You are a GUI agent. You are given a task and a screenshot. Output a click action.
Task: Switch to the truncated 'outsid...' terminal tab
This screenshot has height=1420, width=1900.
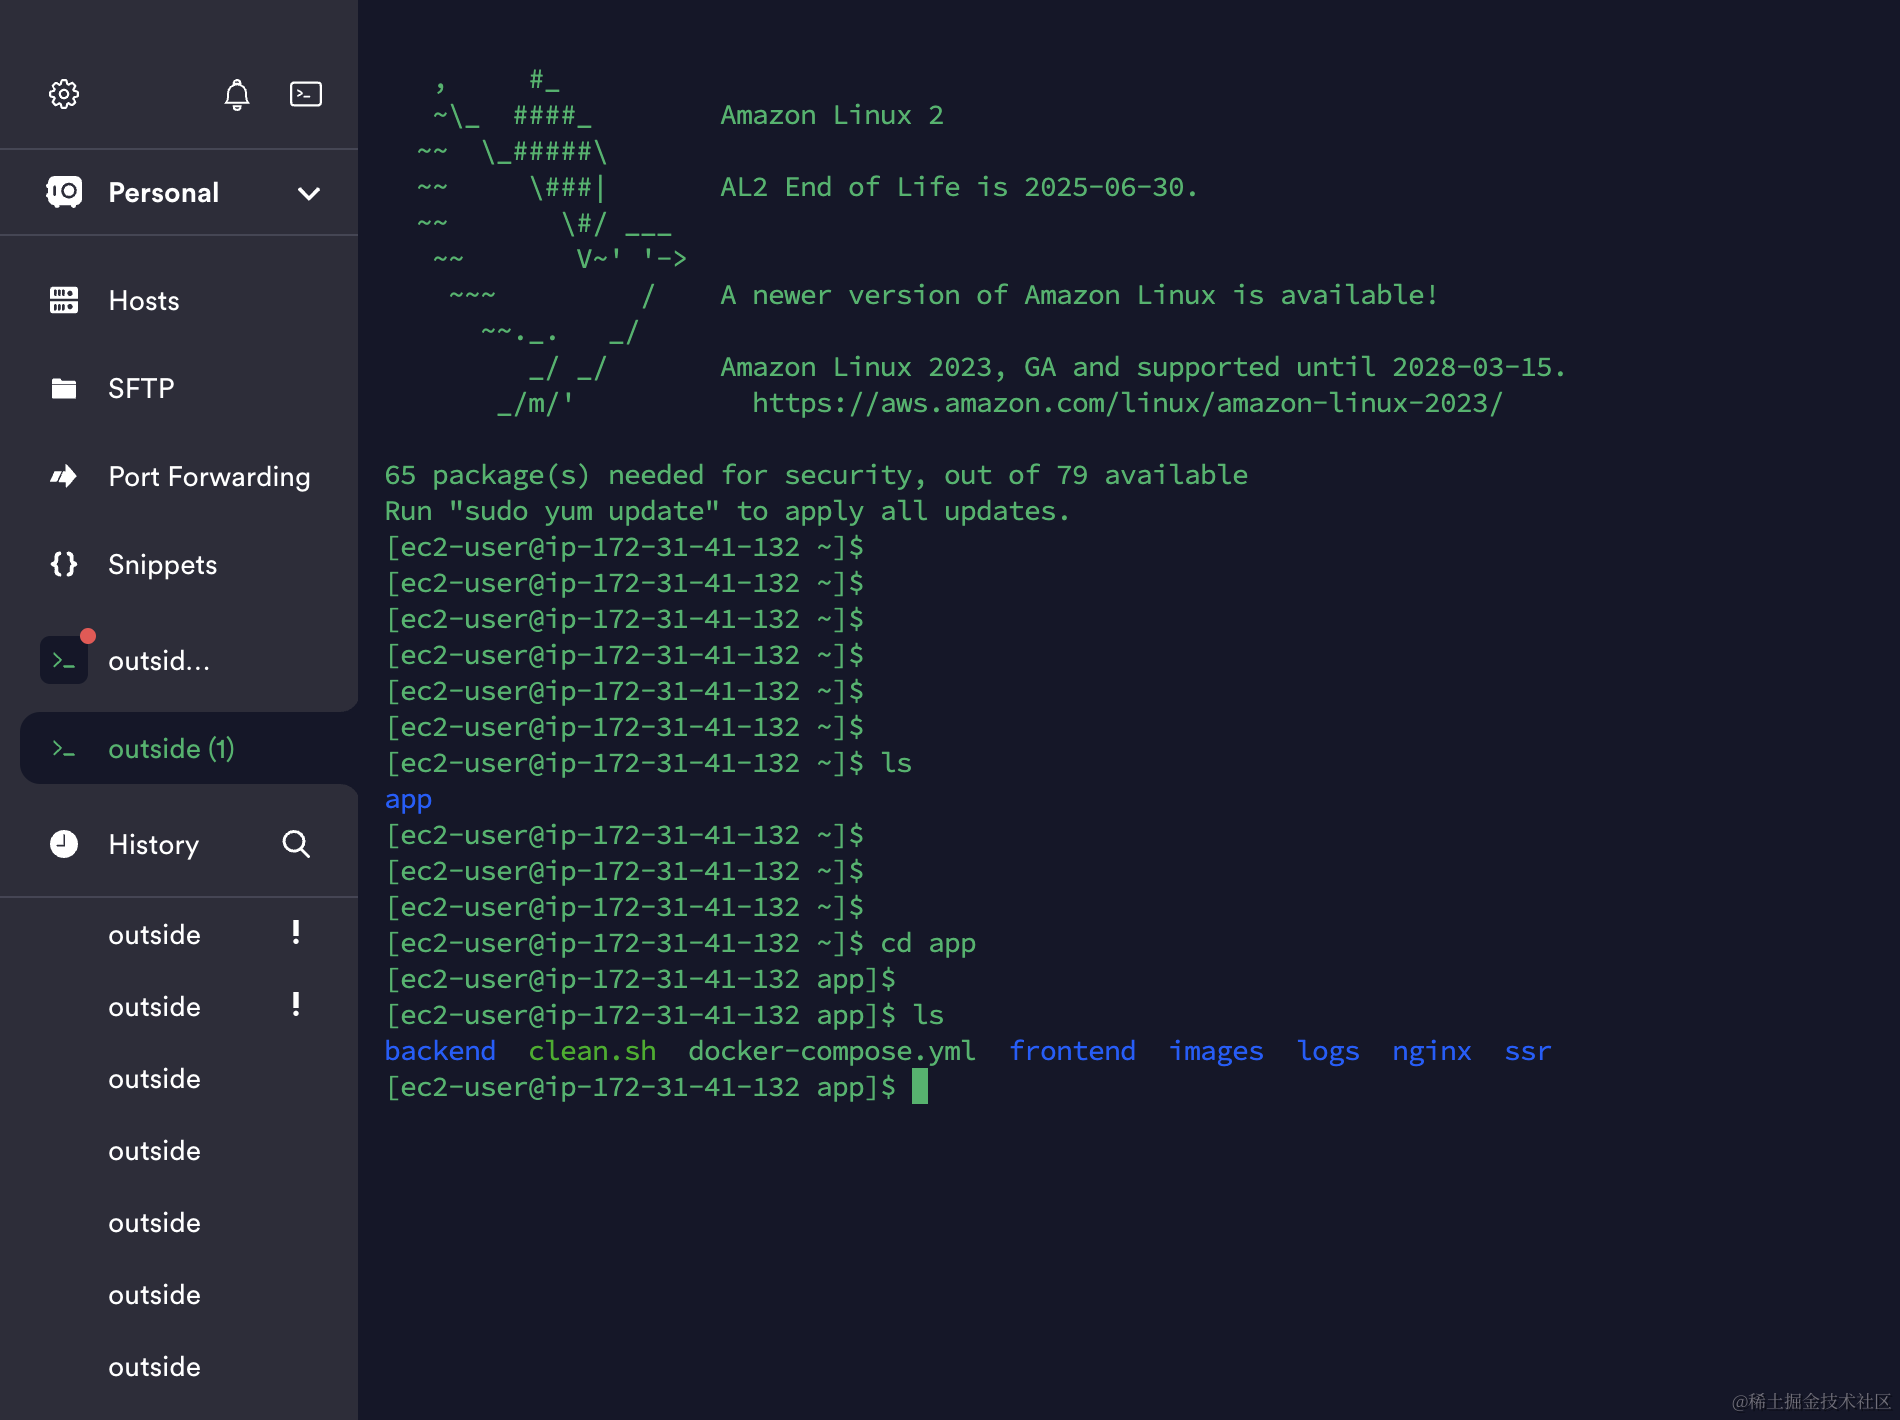click(x=159, y=661)
